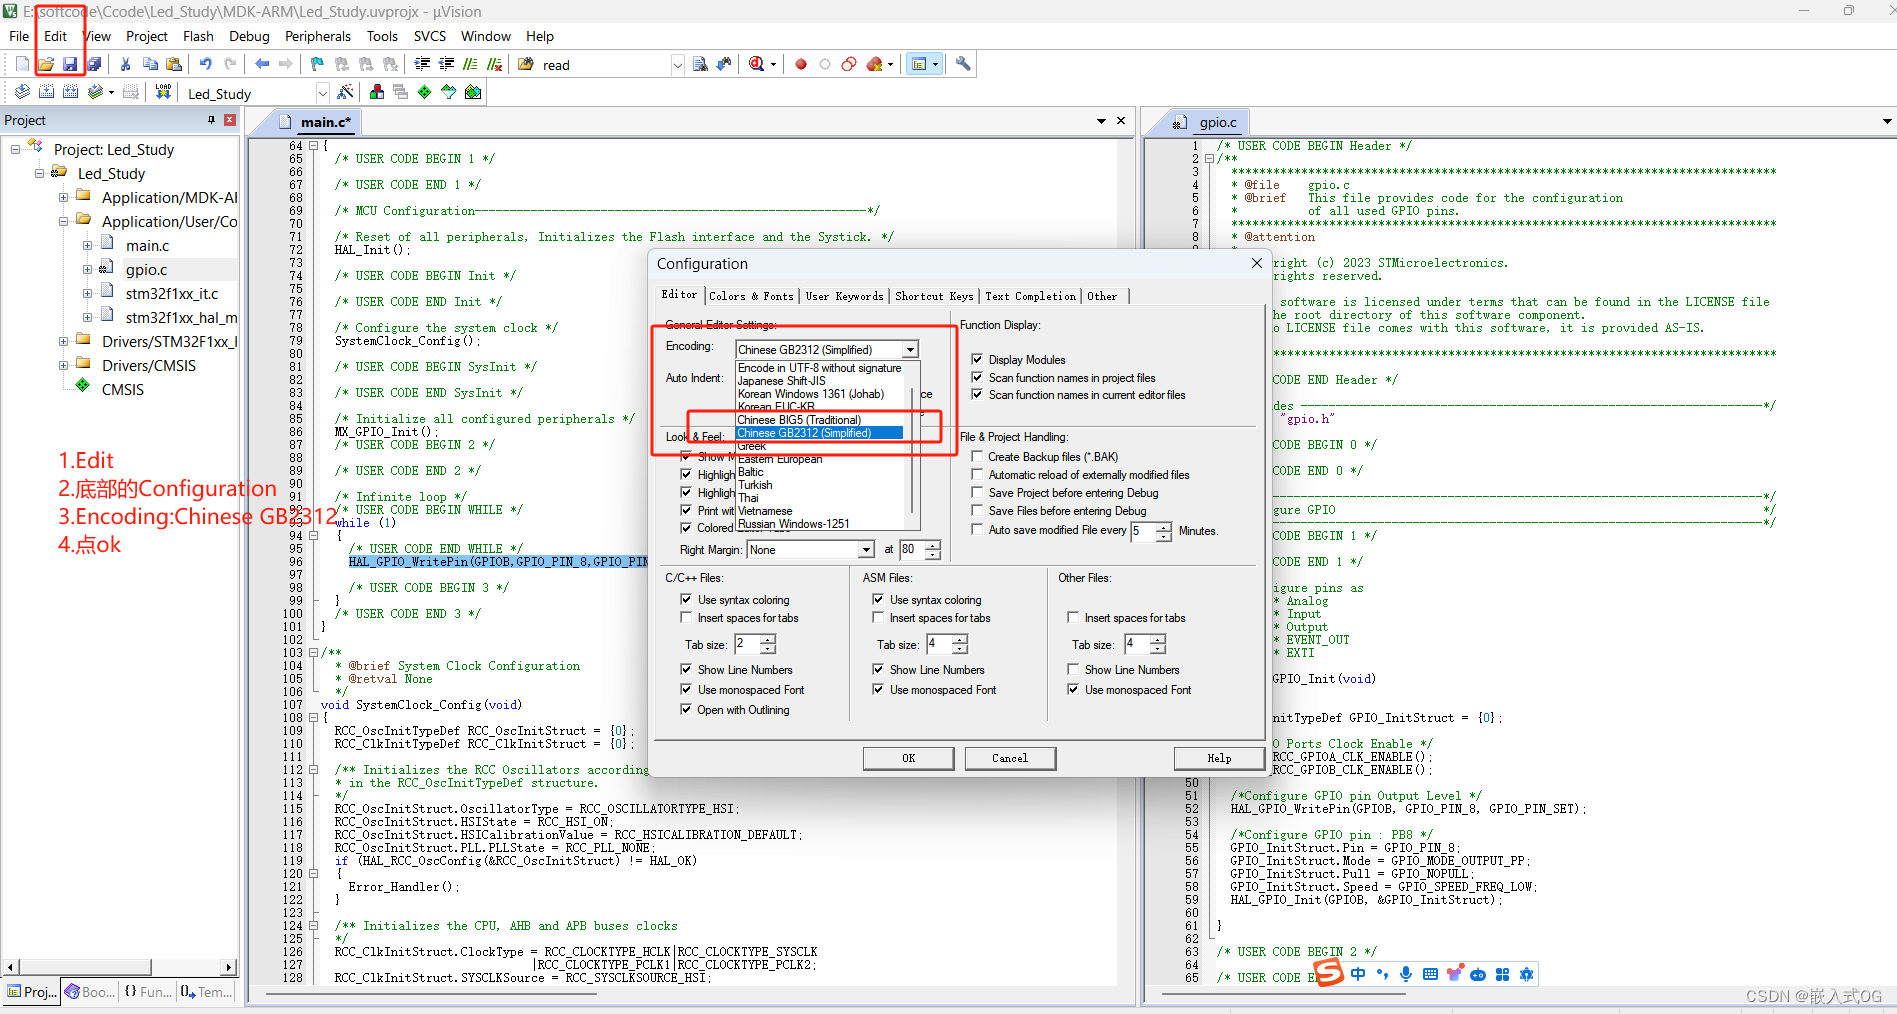
Task: Enable Create Backup files (.BAK) option
Action: click(977, 456)
